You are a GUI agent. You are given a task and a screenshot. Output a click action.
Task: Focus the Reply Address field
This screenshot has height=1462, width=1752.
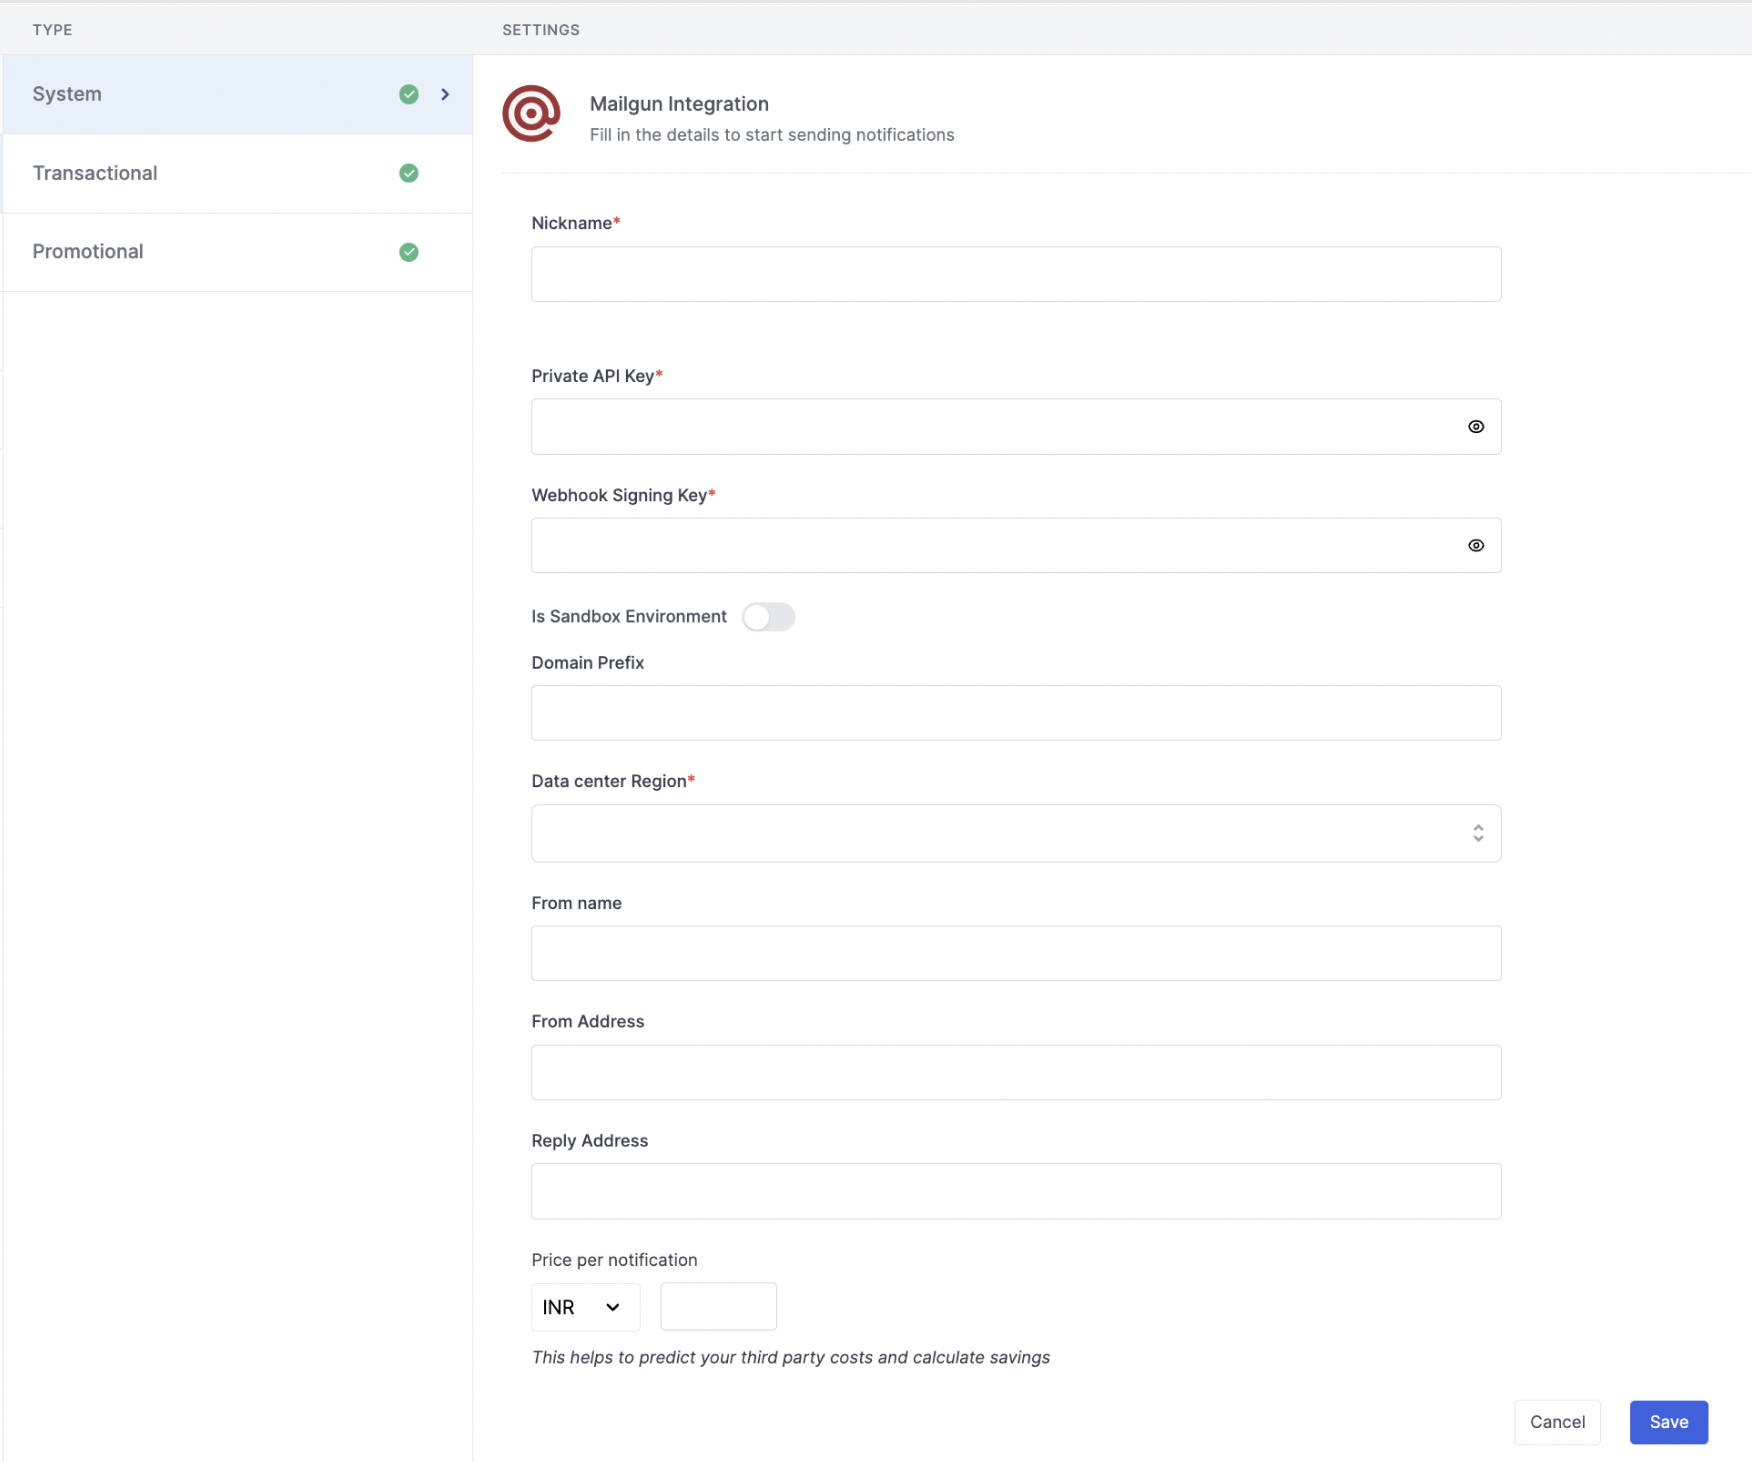point(1016,1191)
